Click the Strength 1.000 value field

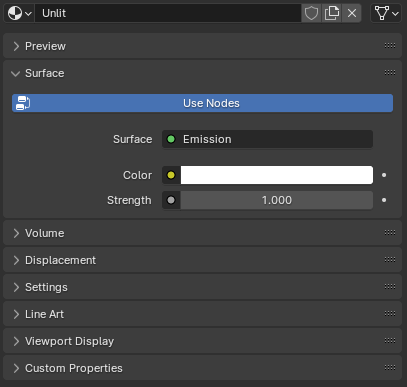pyautogui.click(x=277, y=200)
